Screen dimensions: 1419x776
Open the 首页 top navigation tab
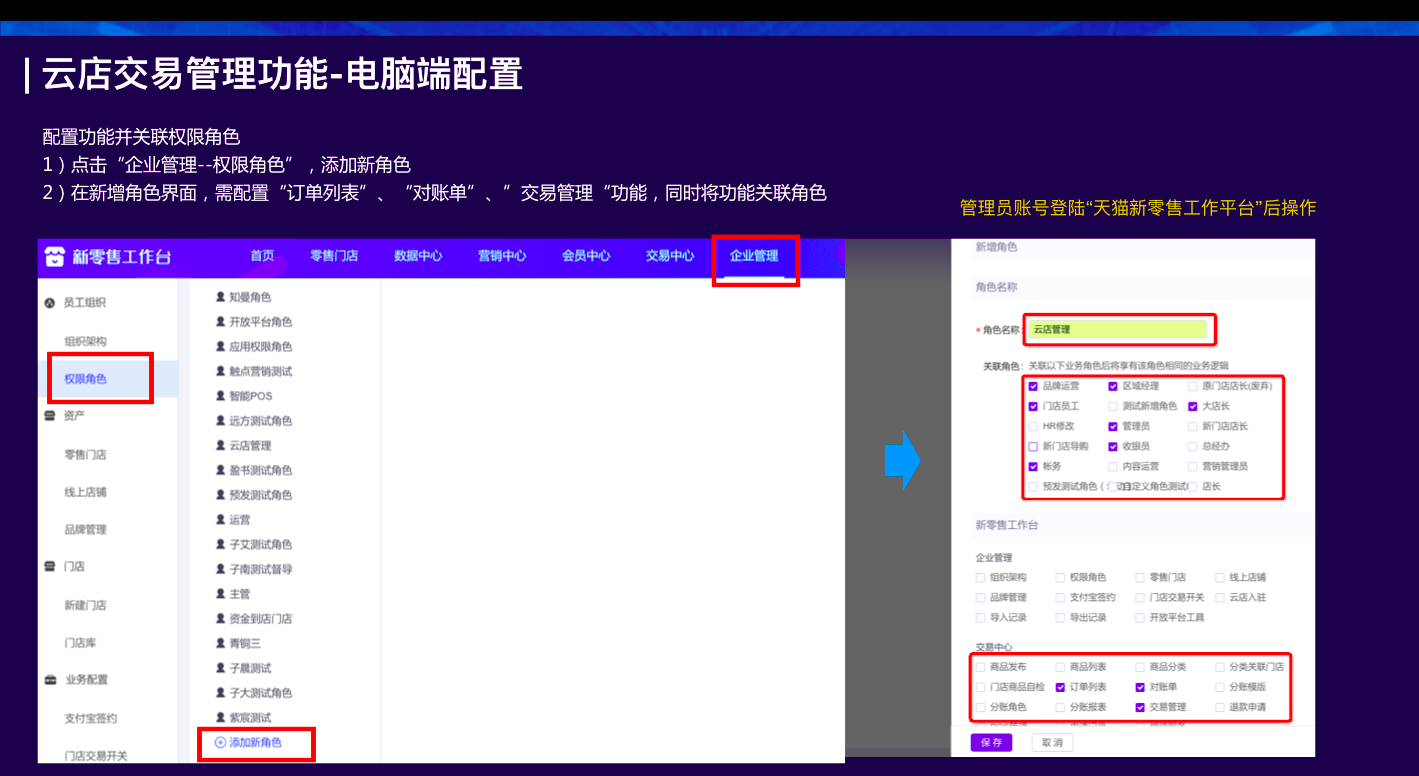click(262, 256)
